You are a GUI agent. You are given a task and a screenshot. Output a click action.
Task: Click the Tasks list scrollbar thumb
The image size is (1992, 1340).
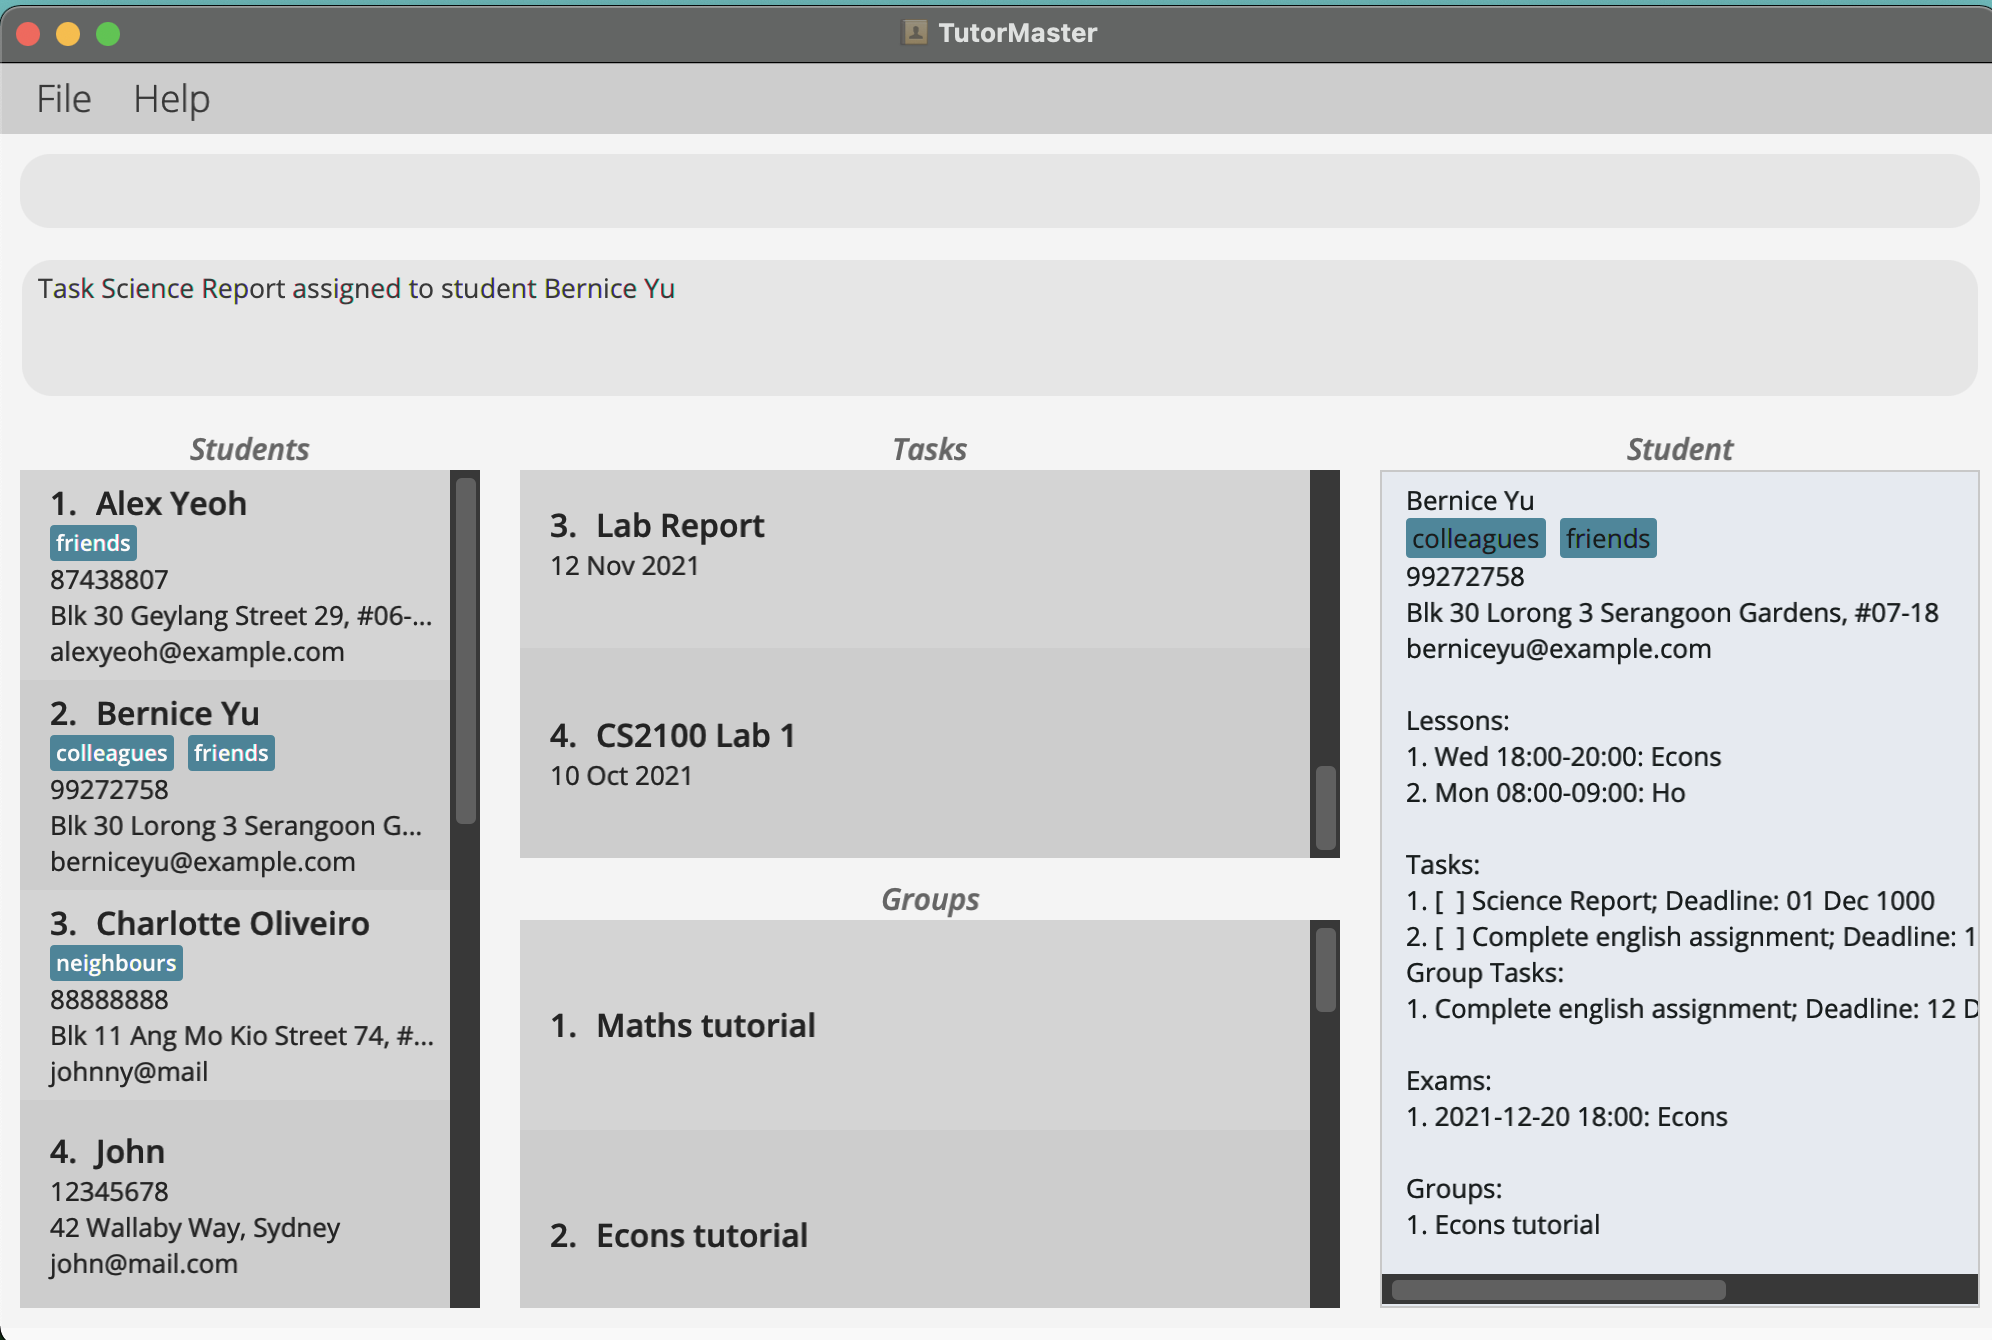coord(1325,808)
